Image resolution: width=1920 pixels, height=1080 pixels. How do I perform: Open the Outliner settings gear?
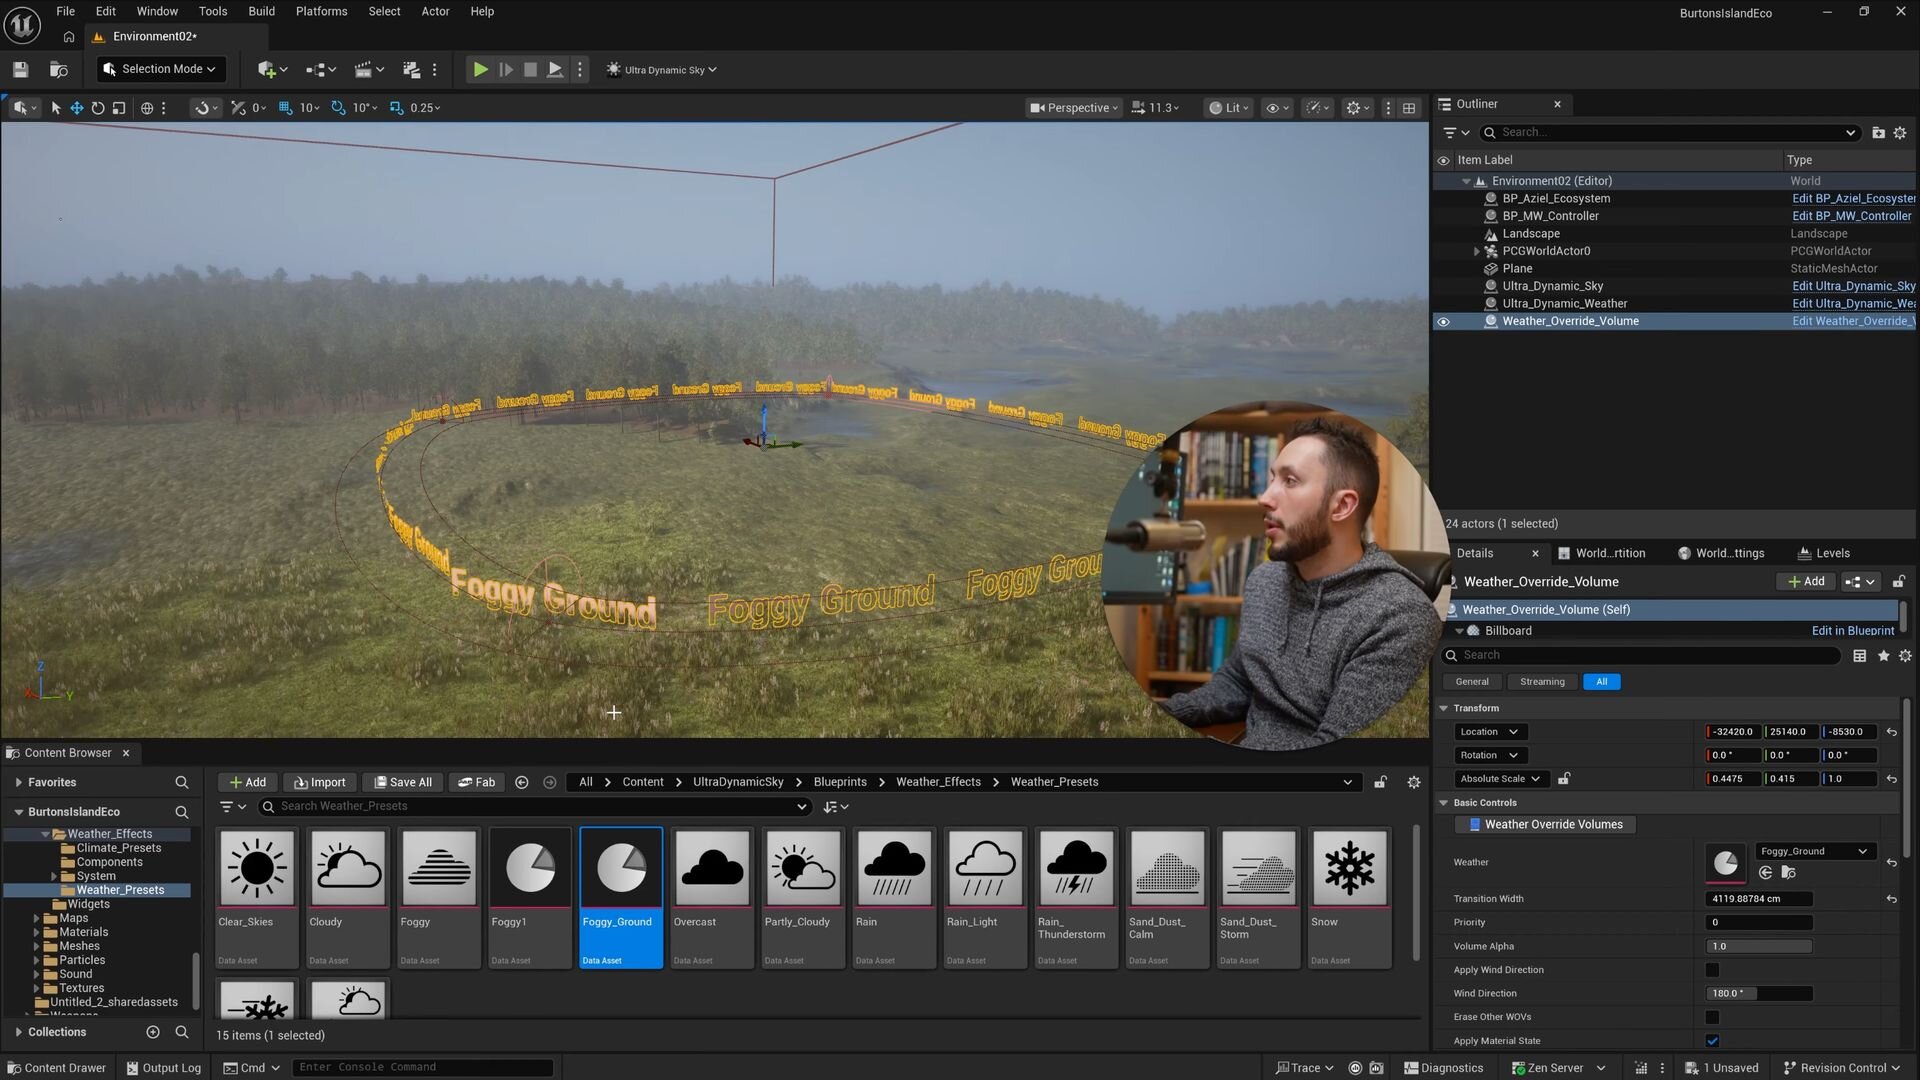click(x=1900, y=132)
